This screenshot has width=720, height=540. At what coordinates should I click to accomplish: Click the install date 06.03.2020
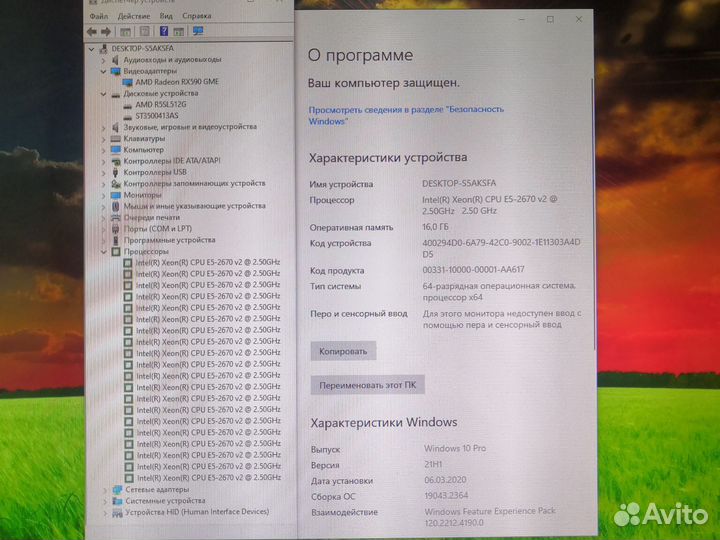[x=445, y=480]
